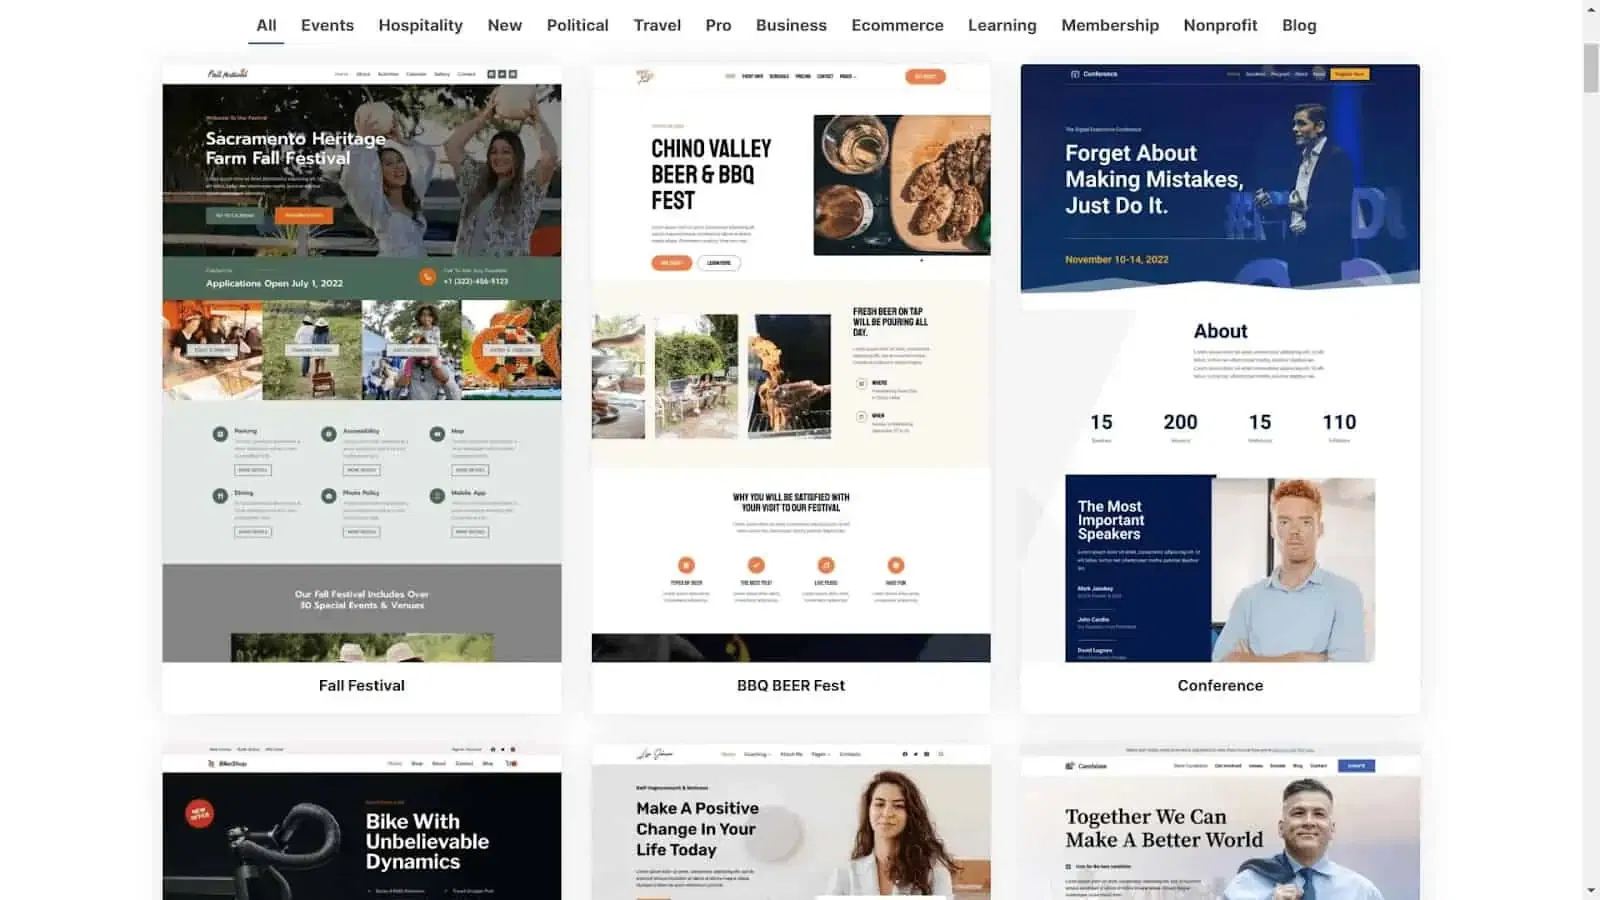Open the Fall Festival template preview
The image size is (1600, 900).
362,363
